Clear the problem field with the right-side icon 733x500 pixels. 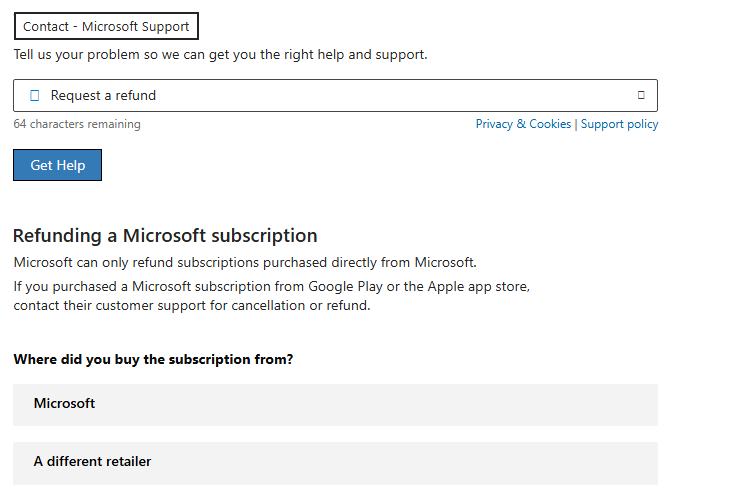[641, 95]
